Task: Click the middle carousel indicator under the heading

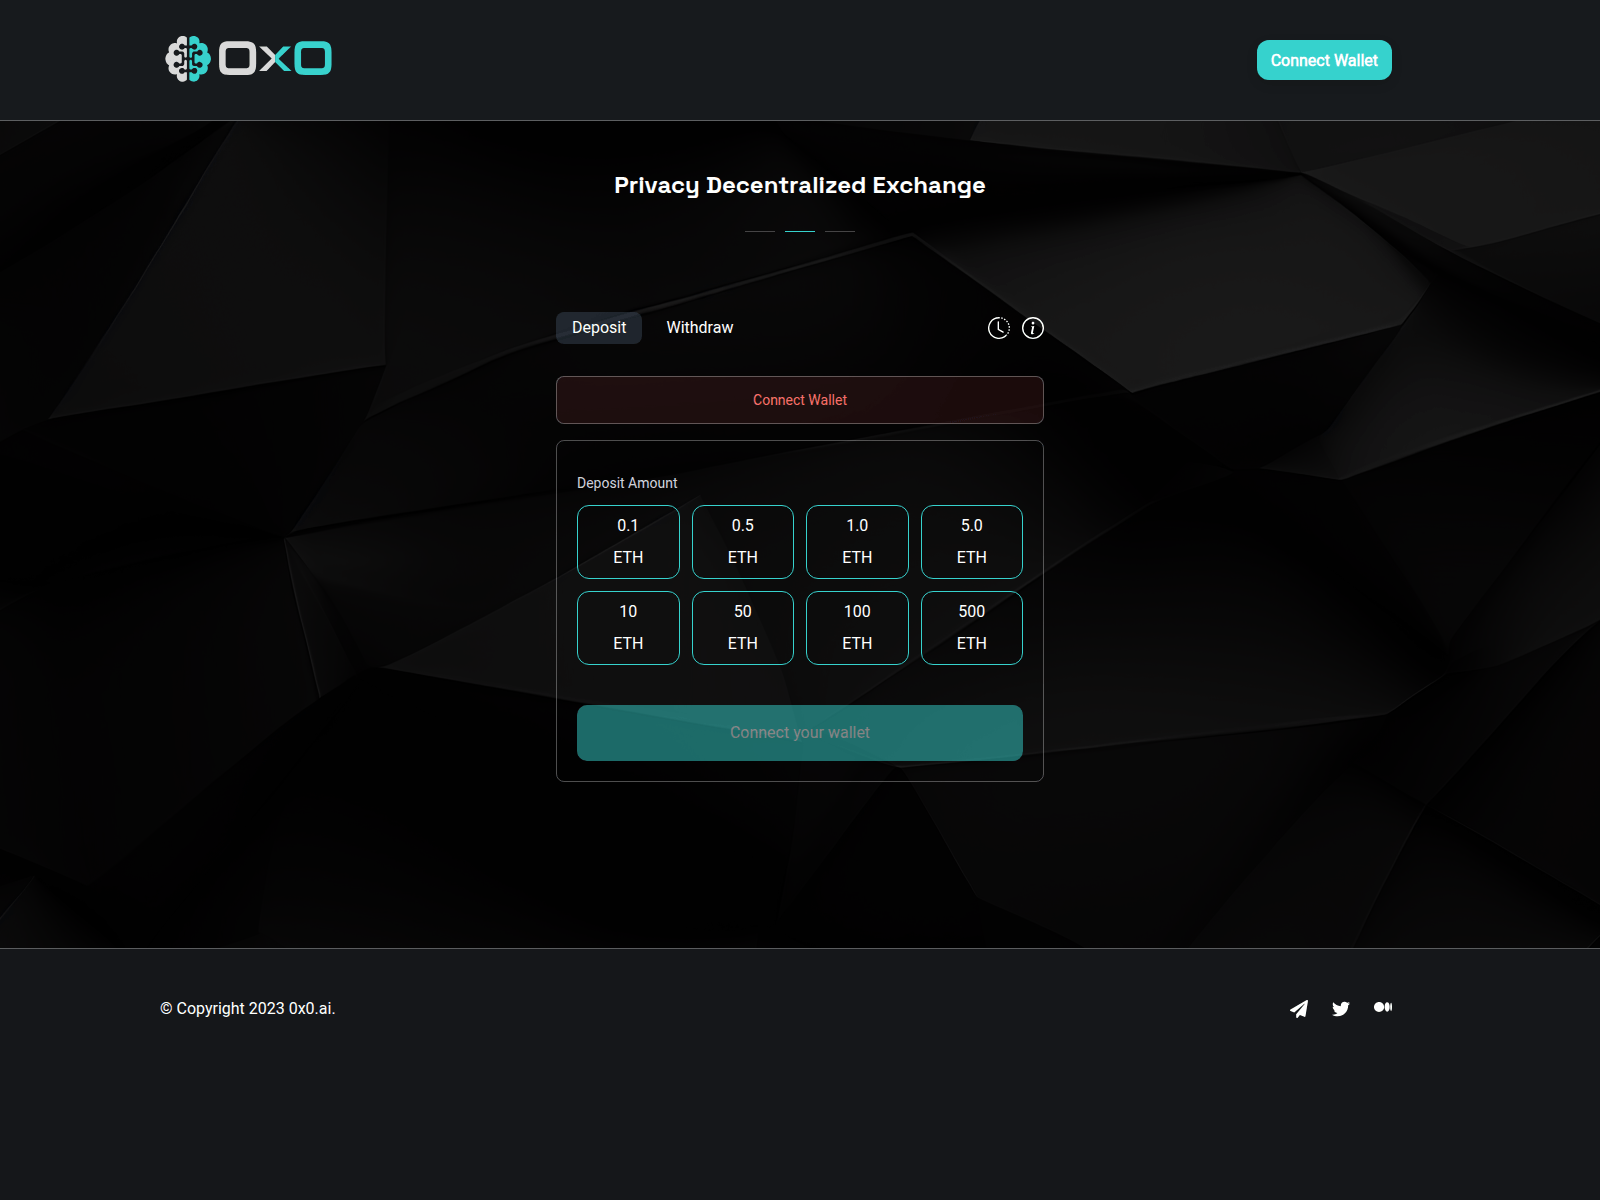Action: 800,230
